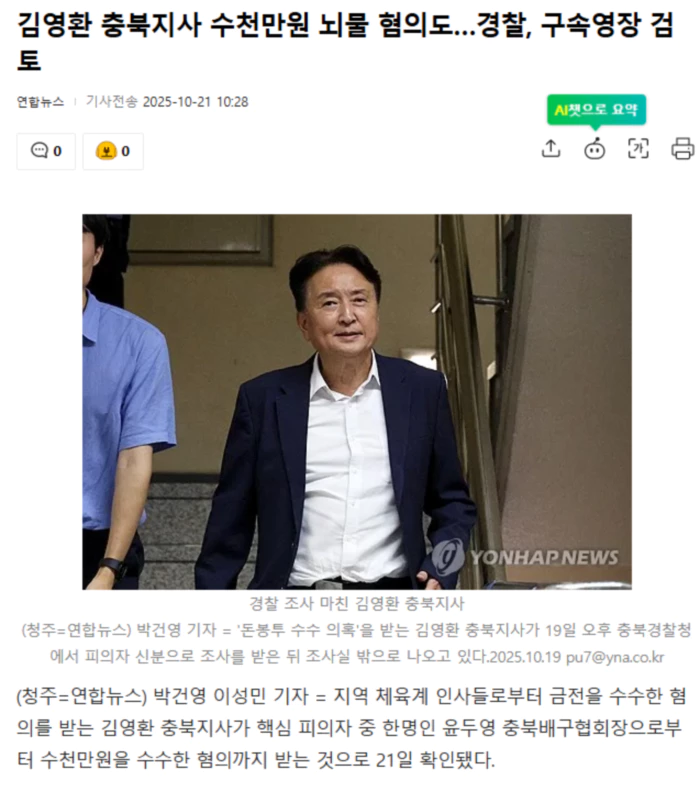This screenshot has height=792, width=700.
Task: Click the share upload icon
Action: coord(551,149)
